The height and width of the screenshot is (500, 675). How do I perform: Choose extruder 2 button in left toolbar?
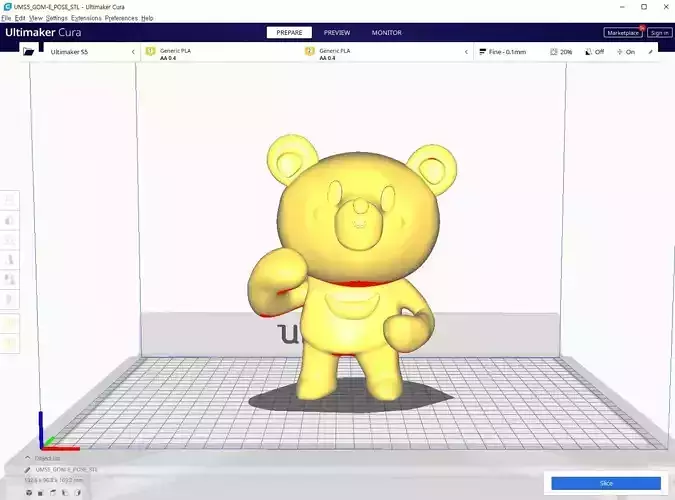click(x=9, y=343)
